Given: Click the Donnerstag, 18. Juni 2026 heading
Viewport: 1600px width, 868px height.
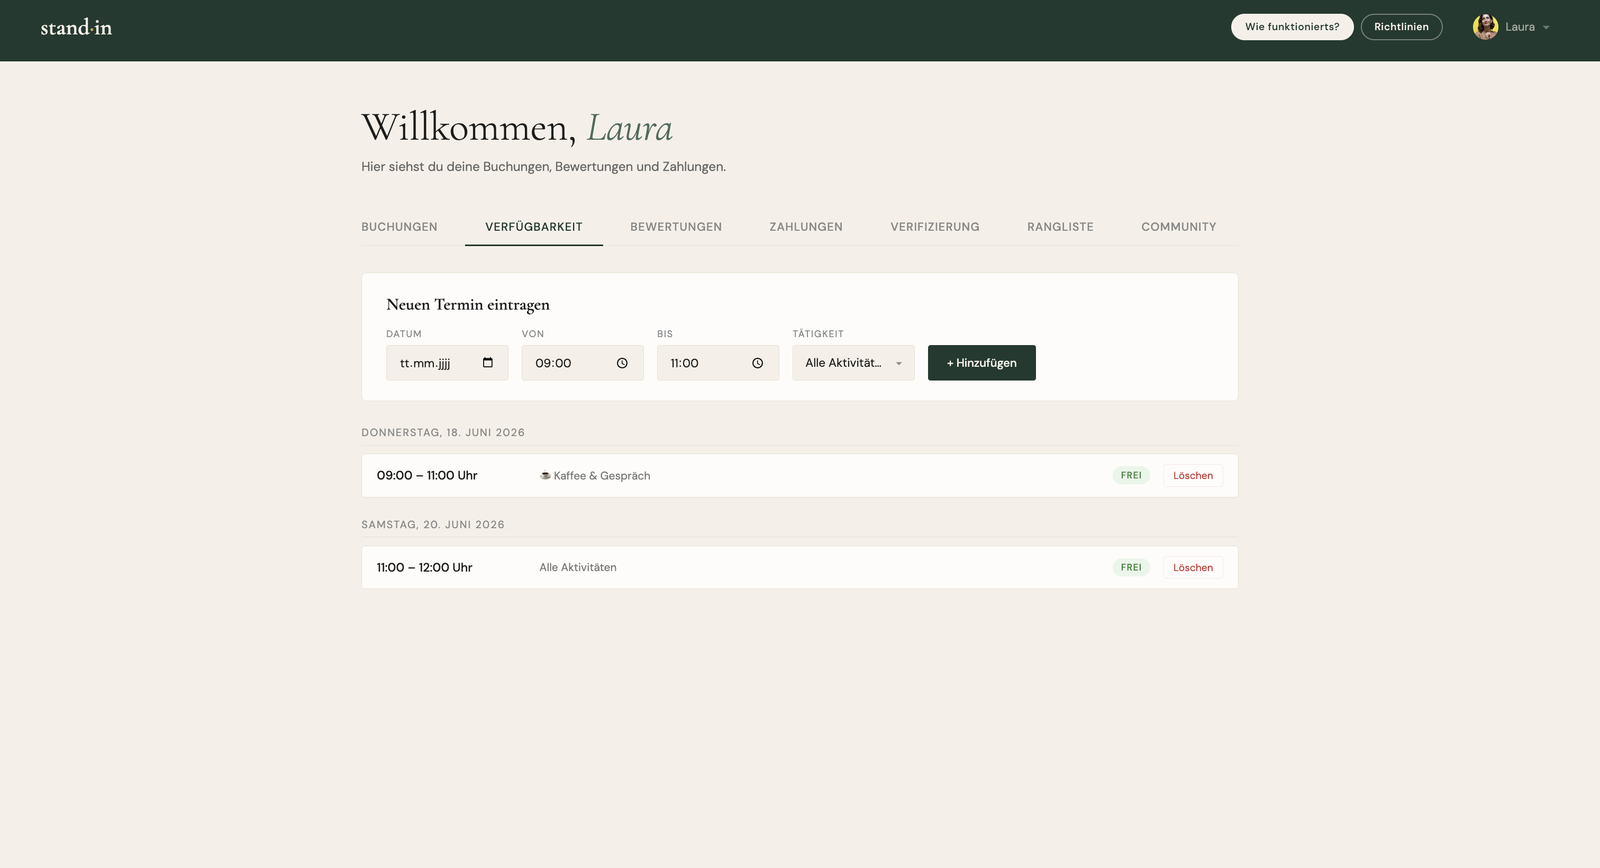Looking at the screenshot, I should click(x=443, y=433).
